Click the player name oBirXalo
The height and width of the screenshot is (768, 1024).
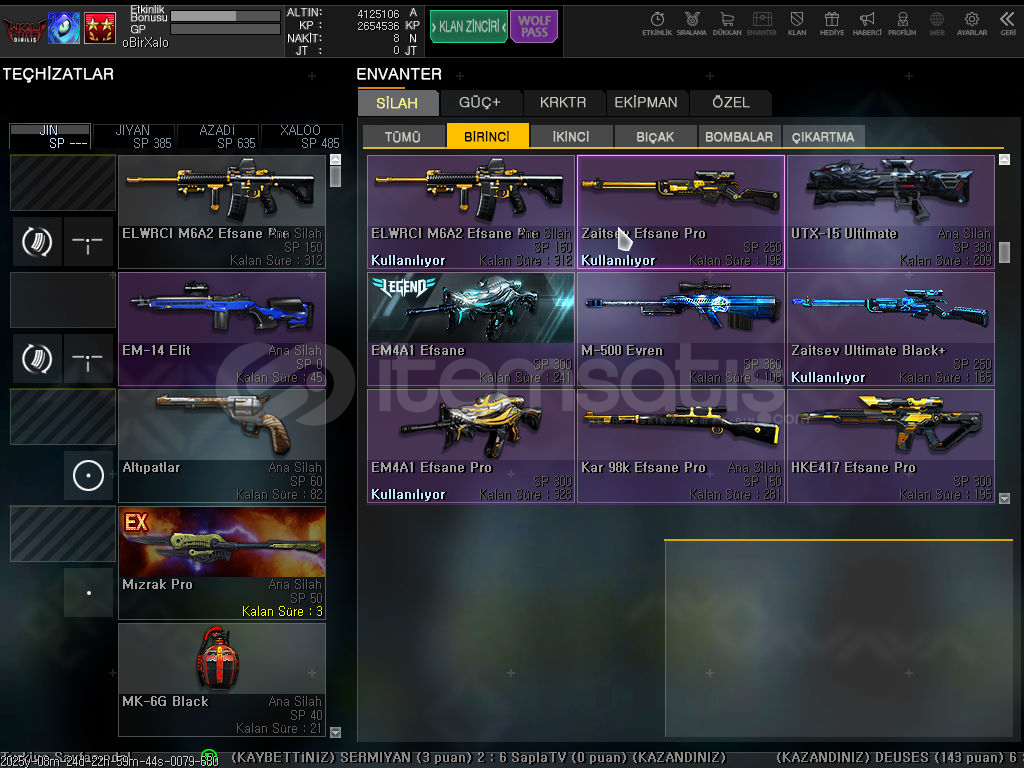point(145,42)
